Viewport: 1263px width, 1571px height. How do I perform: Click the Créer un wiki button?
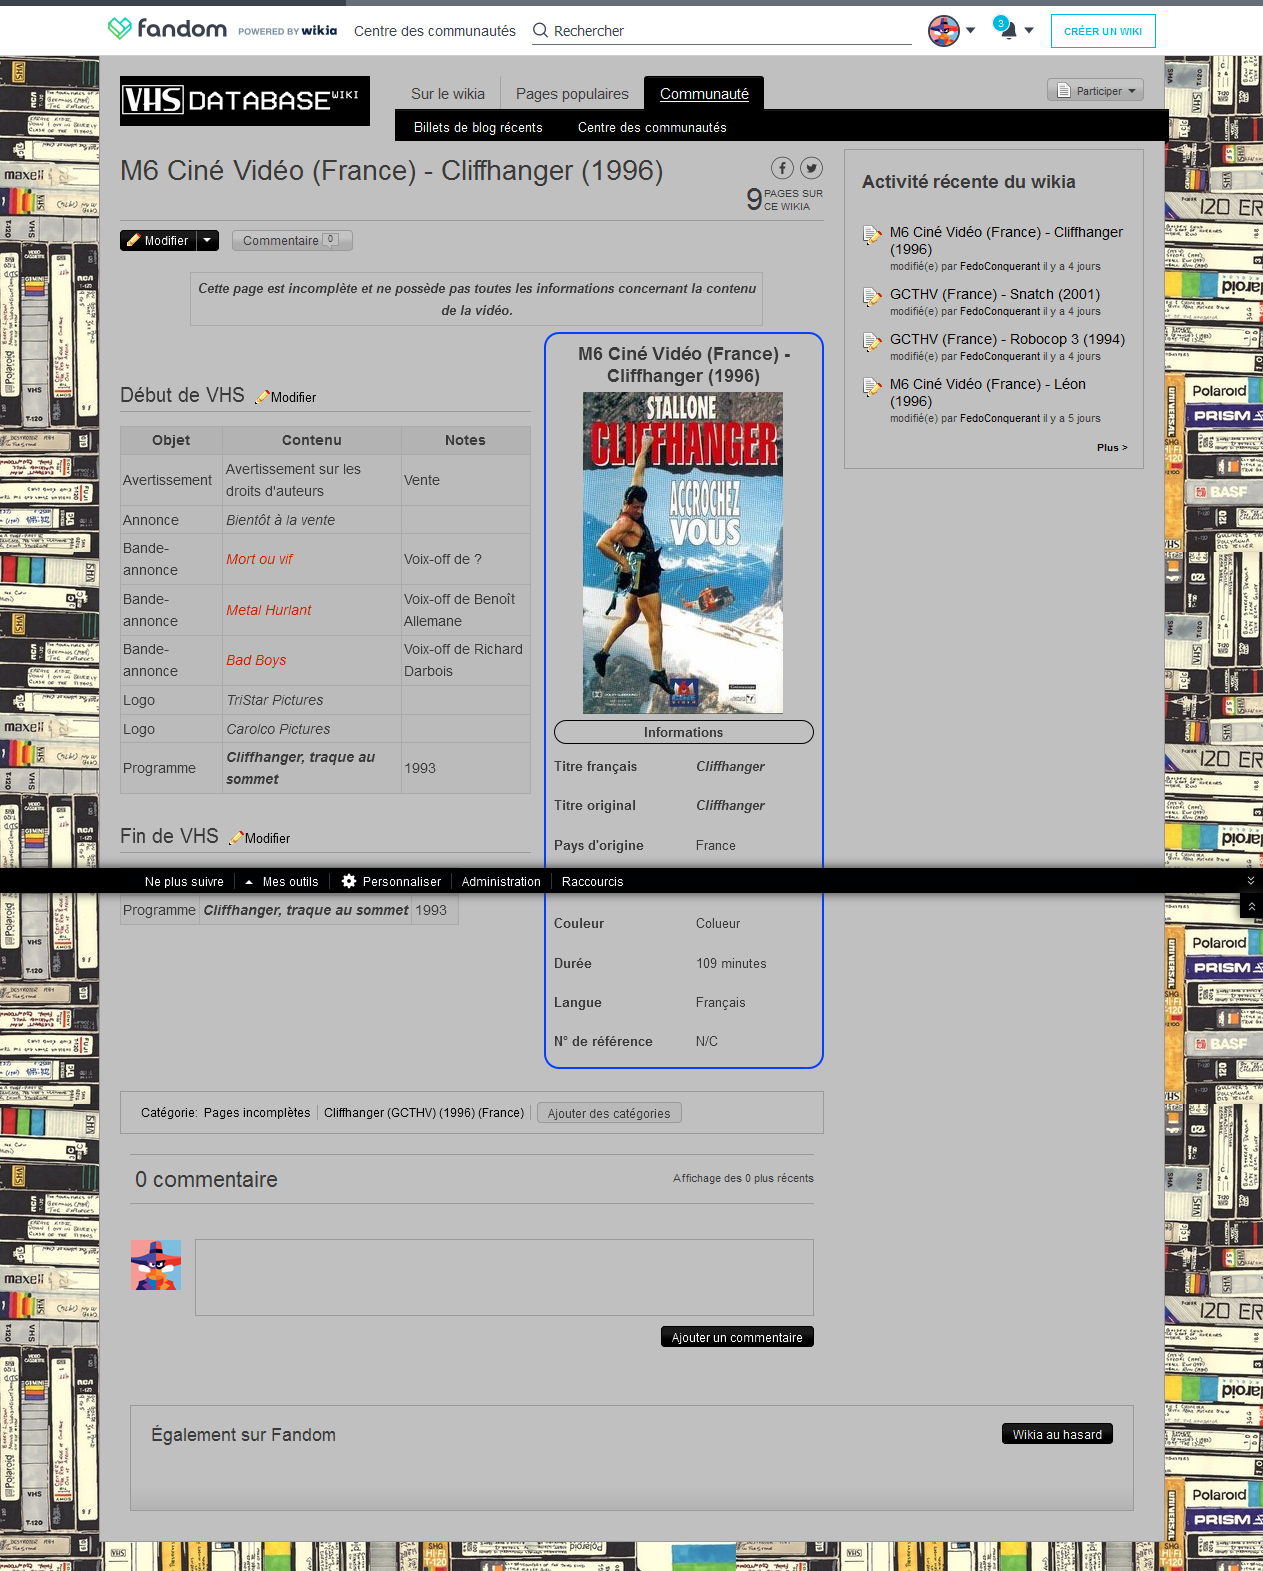tap(1103, 31)
